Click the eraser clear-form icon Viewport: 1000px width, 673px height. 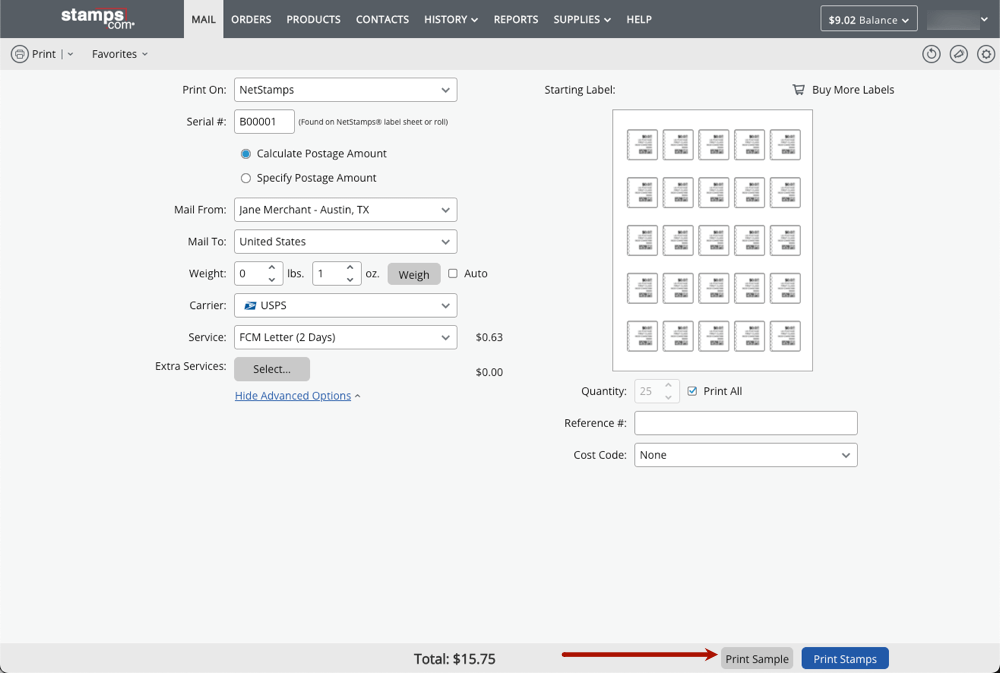tap(959, 54)
